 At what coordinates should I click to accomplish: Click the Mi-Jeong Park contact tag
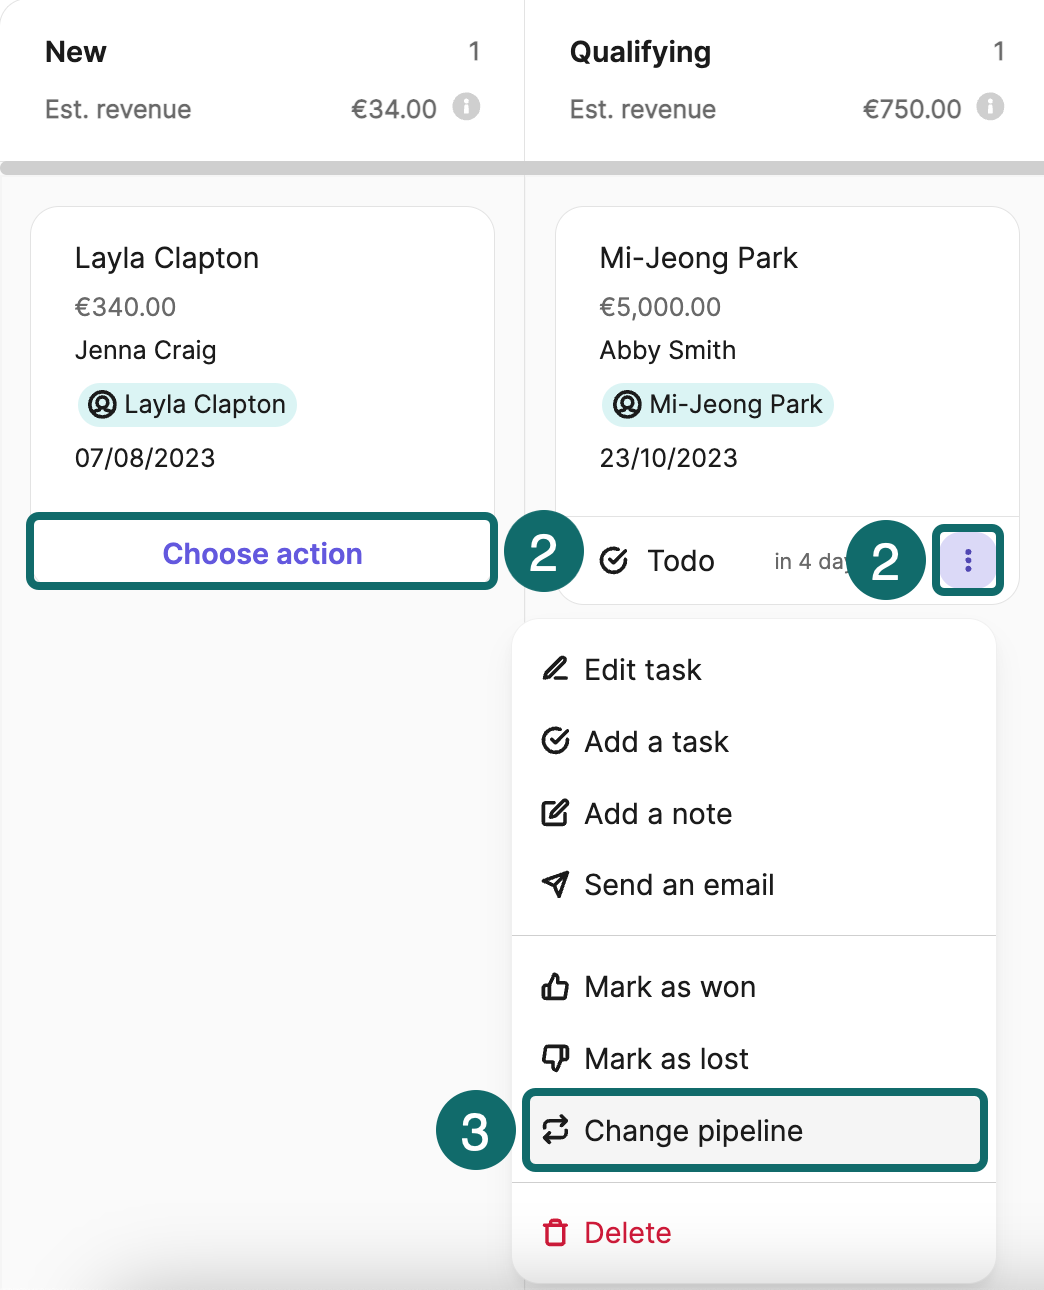(717, 405)
